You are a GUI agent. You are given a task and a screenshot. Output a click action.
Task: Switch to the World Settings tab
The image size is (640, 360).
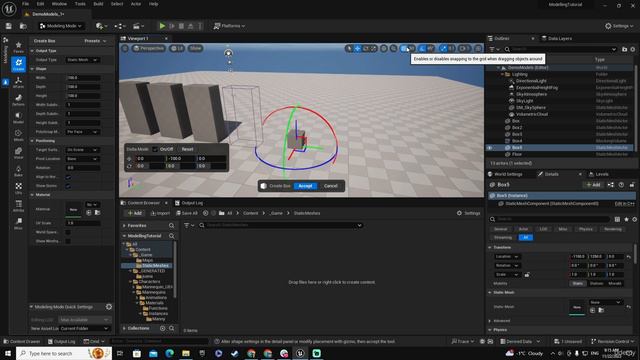pyautogui.click(x=505, y=174)
